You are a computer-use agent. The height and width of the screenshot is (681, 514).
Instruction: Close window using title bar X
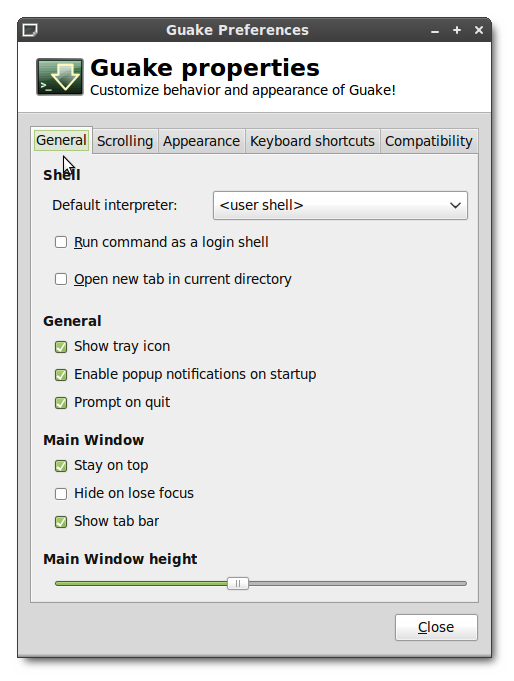479,30
